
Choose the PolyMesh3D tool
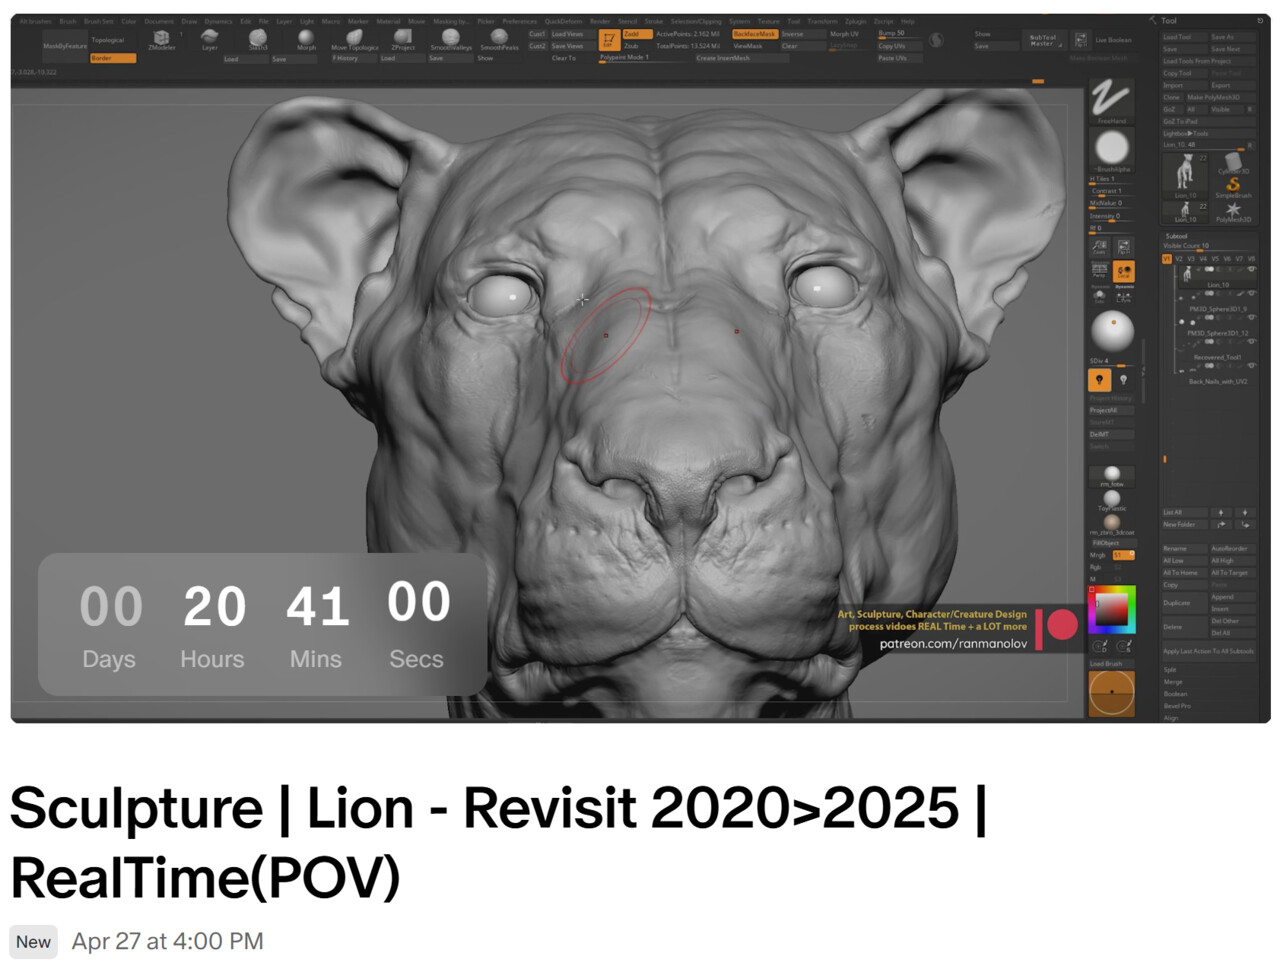pos(1233,212)
